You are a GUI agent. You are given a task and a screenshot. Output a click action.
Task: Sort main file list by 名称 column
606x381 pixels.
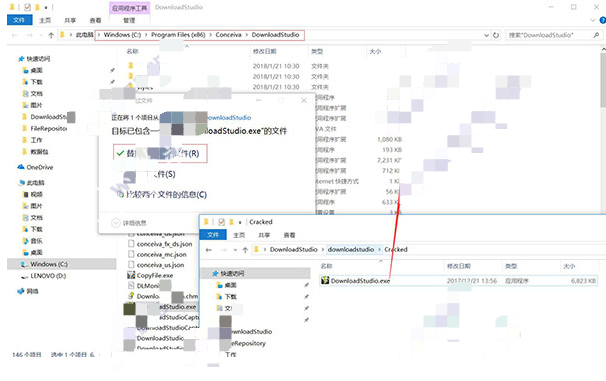pyautogui.click(x=132, y=51)
